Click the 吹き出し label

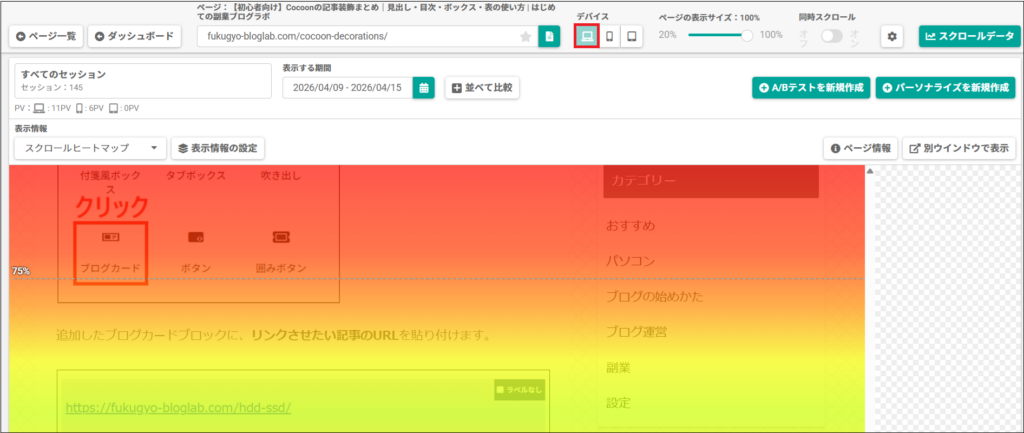(x=281, y=176)
